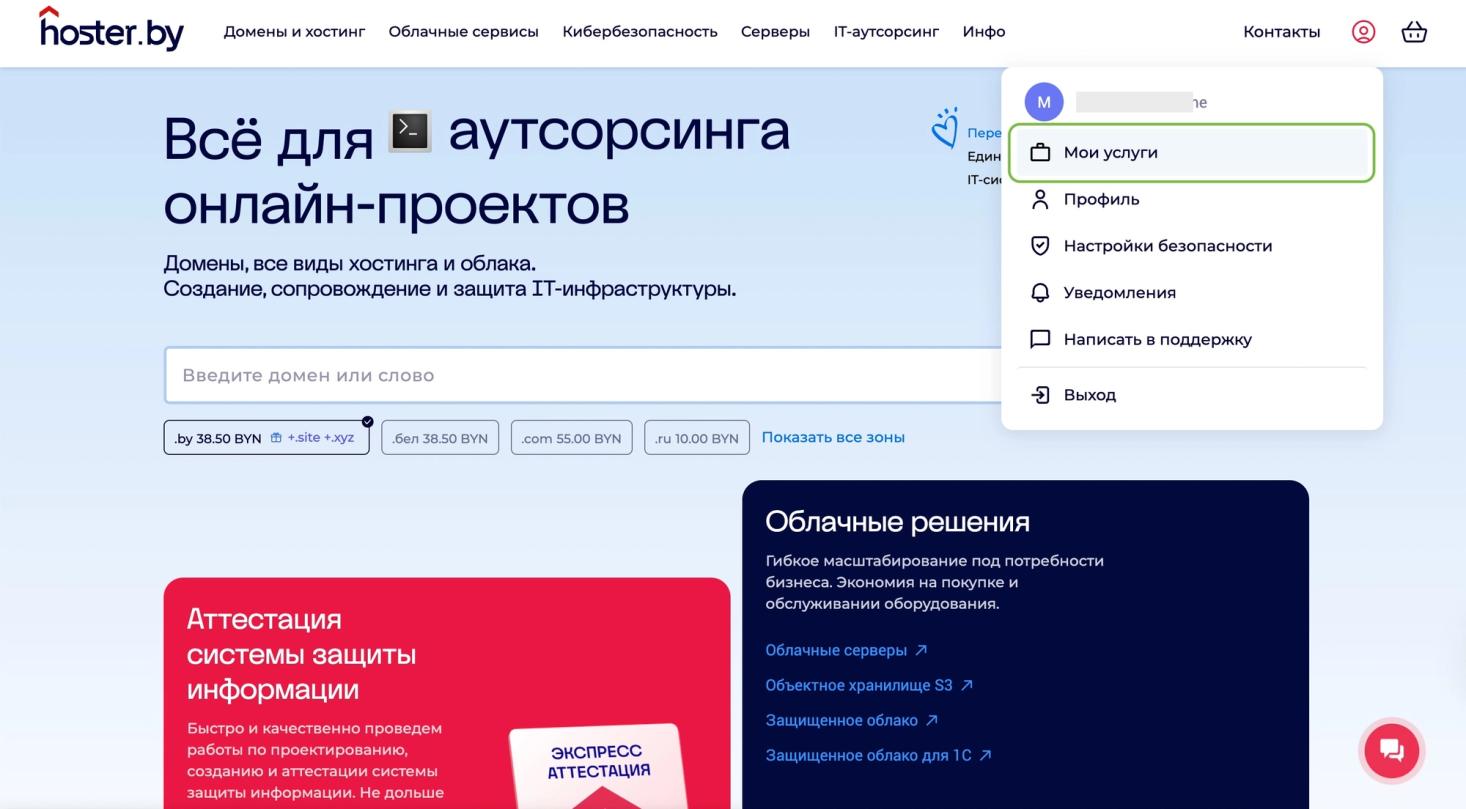Click the arrow icon next to Облачные серверы

click(921, 650)
